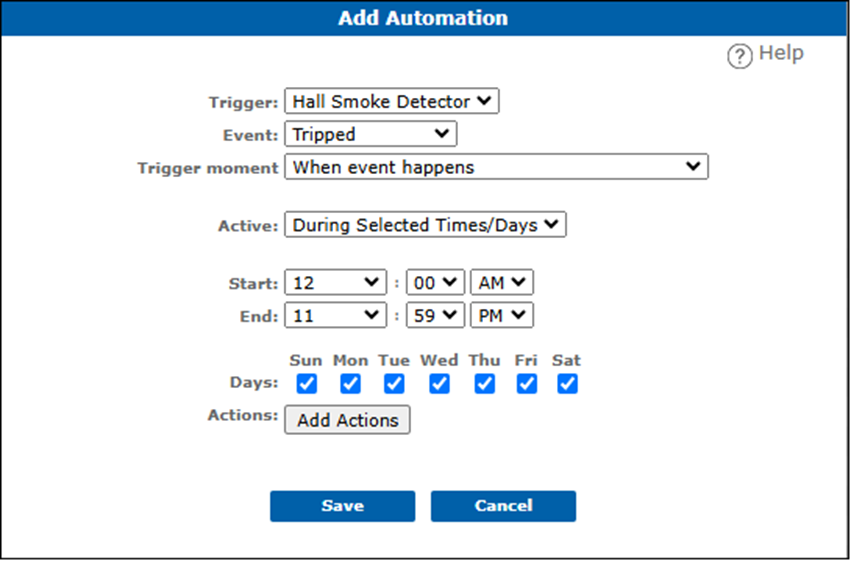The width and height of the screenshot is (851, 561).
Task: Open the Help link text
Action: coord(781,53)
